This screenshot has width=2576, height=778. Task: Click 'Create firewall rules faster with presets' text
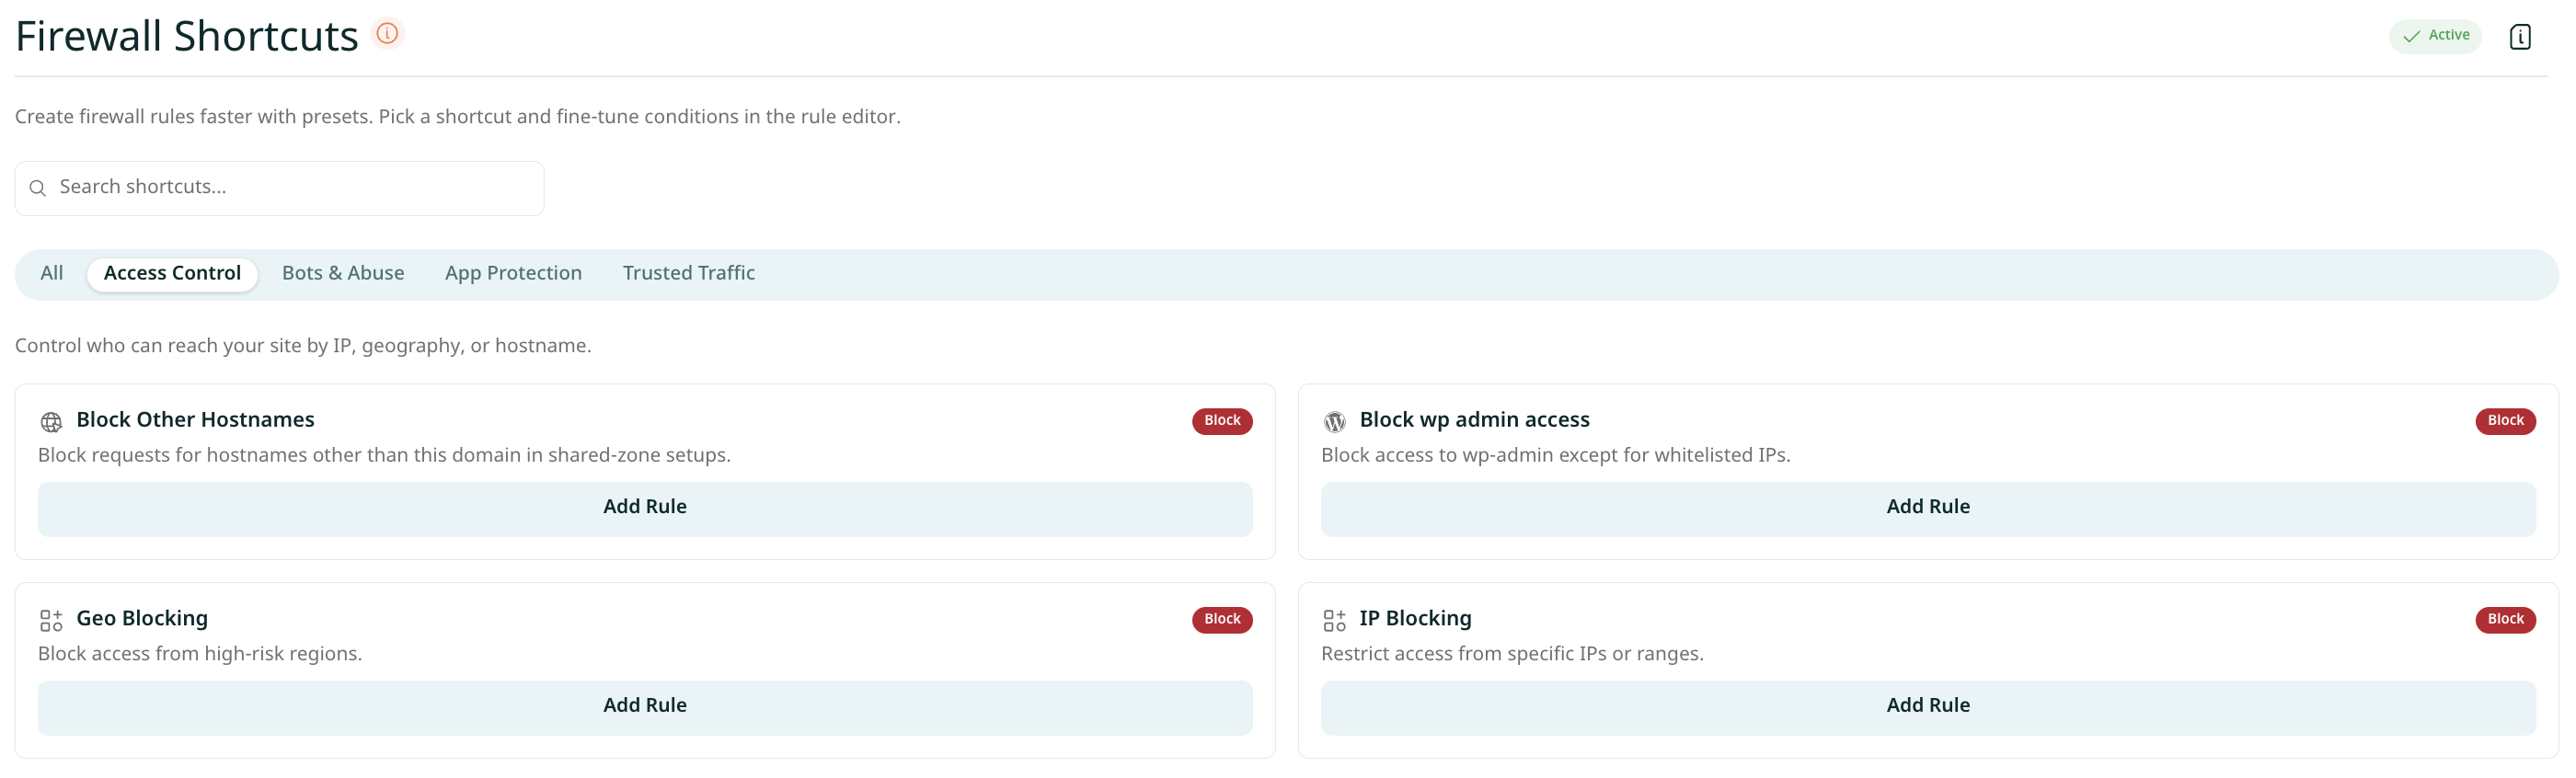(457, 117)
